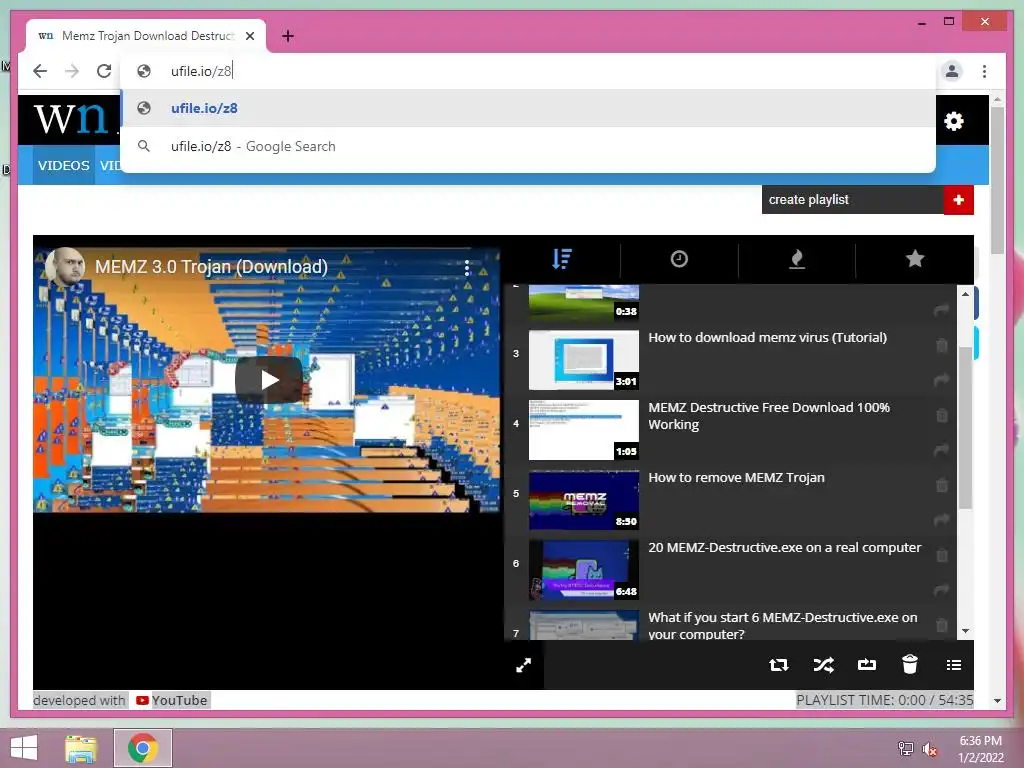
Task: Open the network tray icon
Action: 906,749
